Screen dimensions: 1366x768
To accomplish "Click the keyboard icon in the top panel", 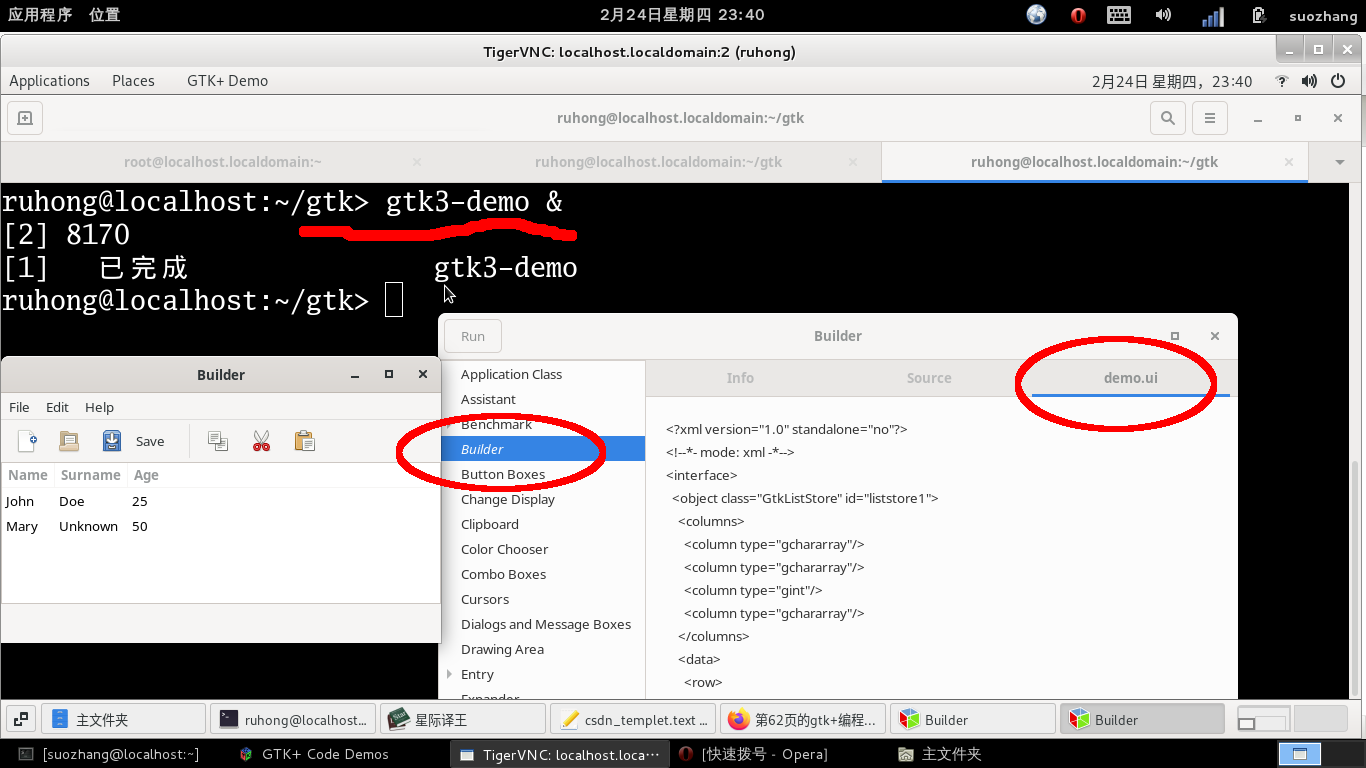I will (x=1119, y=15).
